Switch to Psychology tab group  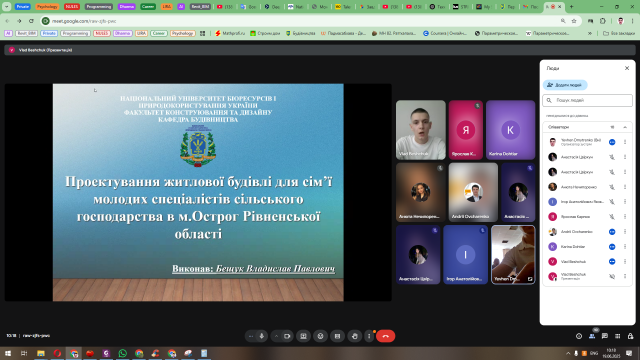(47, 7)
